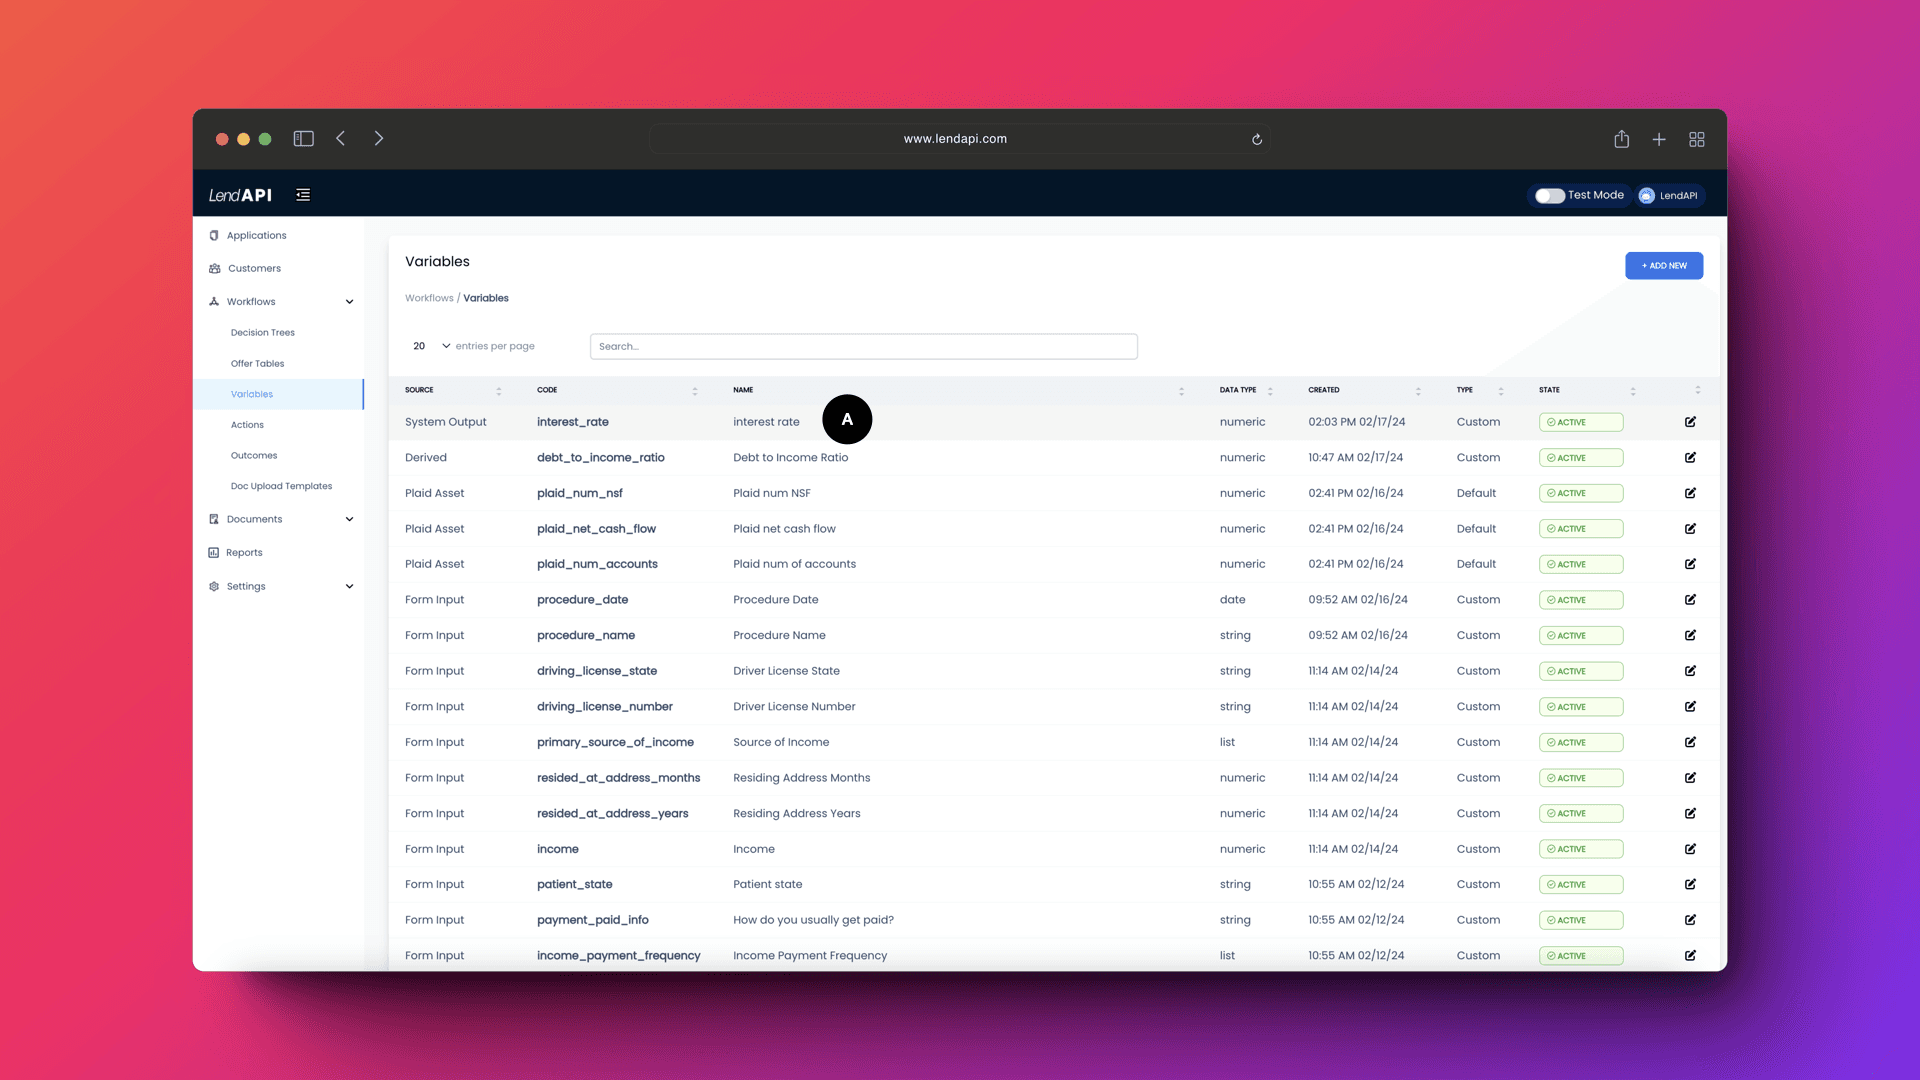Sort table by the Created column
This screenshot has width=1920, height=1080.
click(x=1324, y=390)
